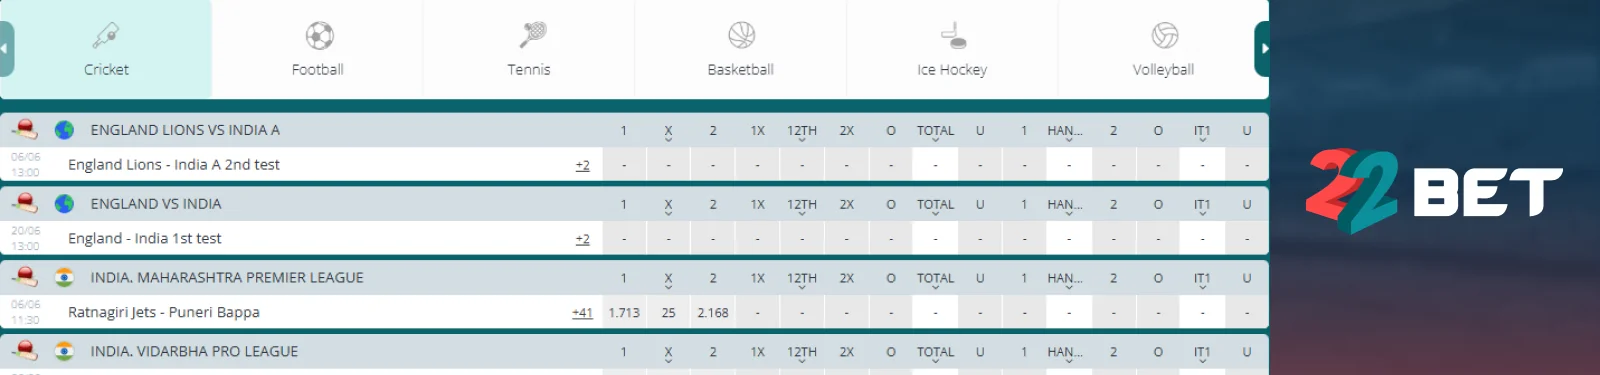Open the Football sport icon

[319, 36]
